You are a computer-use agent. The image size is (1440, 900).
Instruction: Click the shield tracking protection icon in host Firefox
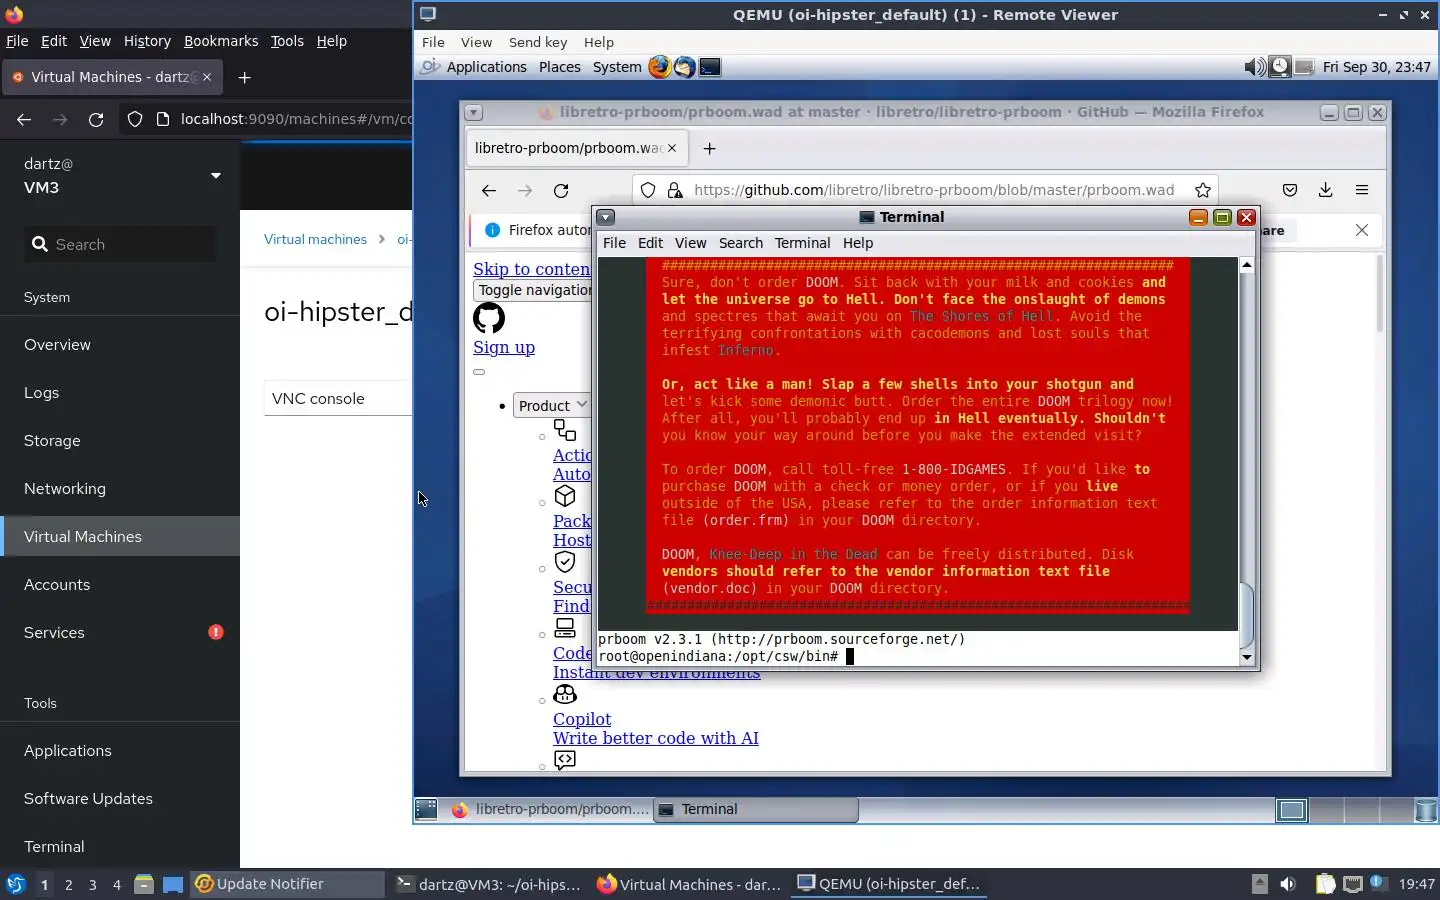(135, 119)
